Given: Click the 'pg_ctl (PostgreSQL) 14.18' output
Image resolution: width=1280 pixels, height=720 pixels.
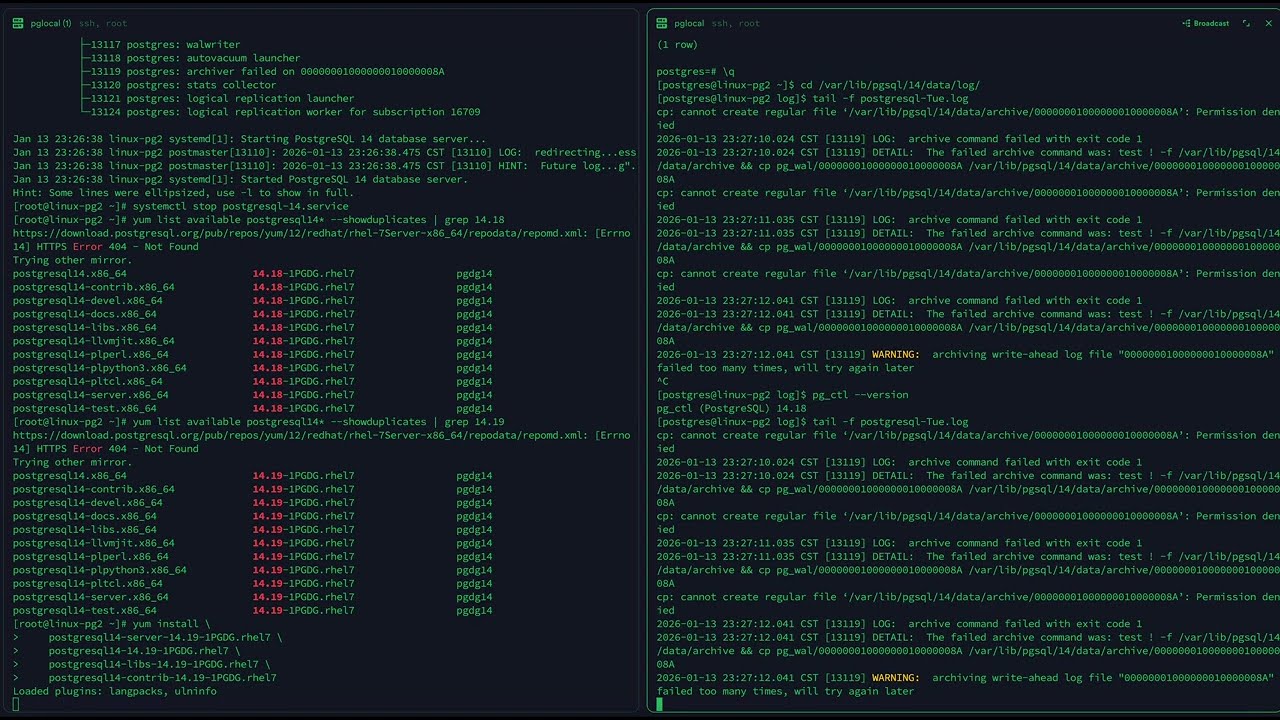Looking at the screenshot, I should point(732,408).
